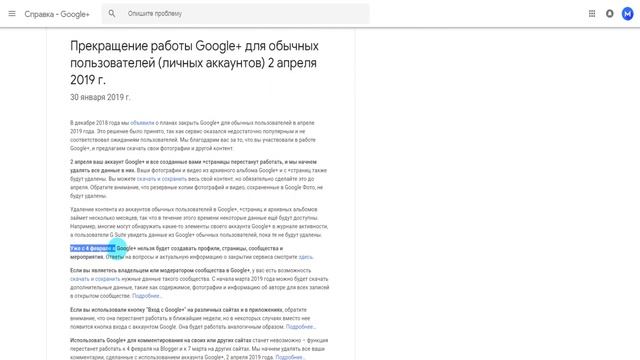Open 'Подробнее...' link after the Google+ sign-in button paragraph
The width and height of the screenshot is (640, 360).
click(x=301, y=327)
